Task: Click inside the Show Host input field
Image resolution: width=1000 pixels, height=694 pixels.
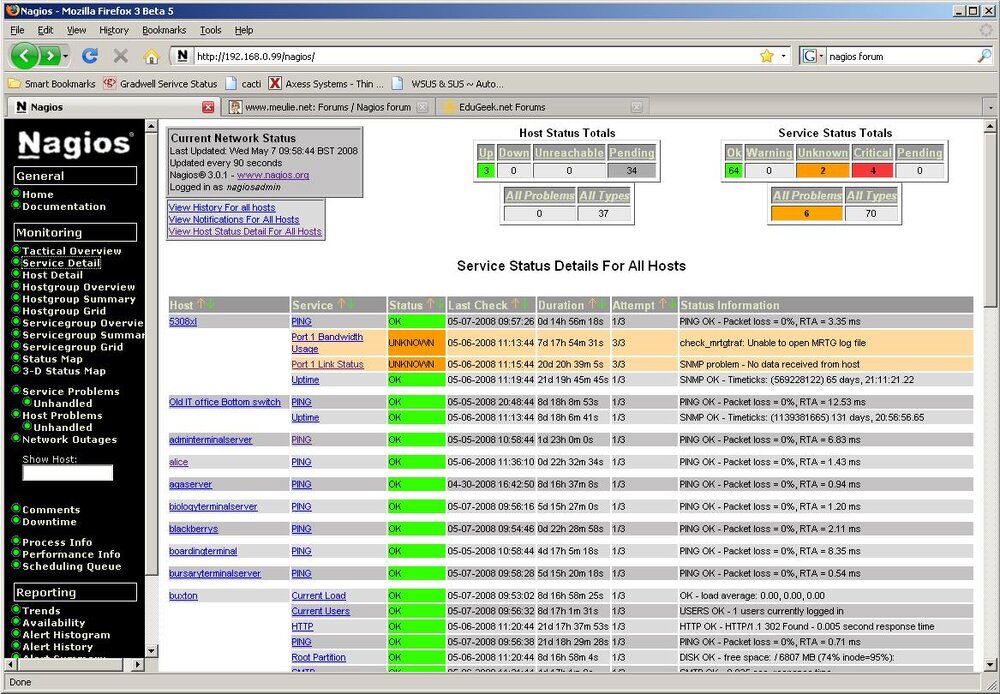Action: coord(68,473)
